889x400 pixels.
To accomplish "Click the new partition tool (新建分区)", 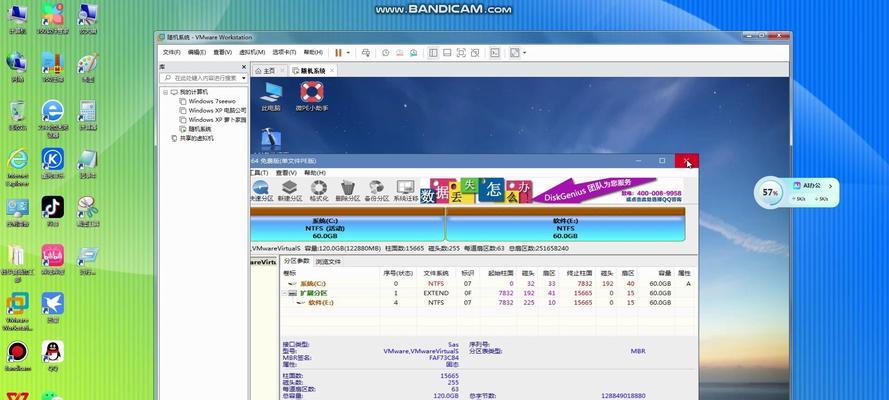I will (289, 191).
